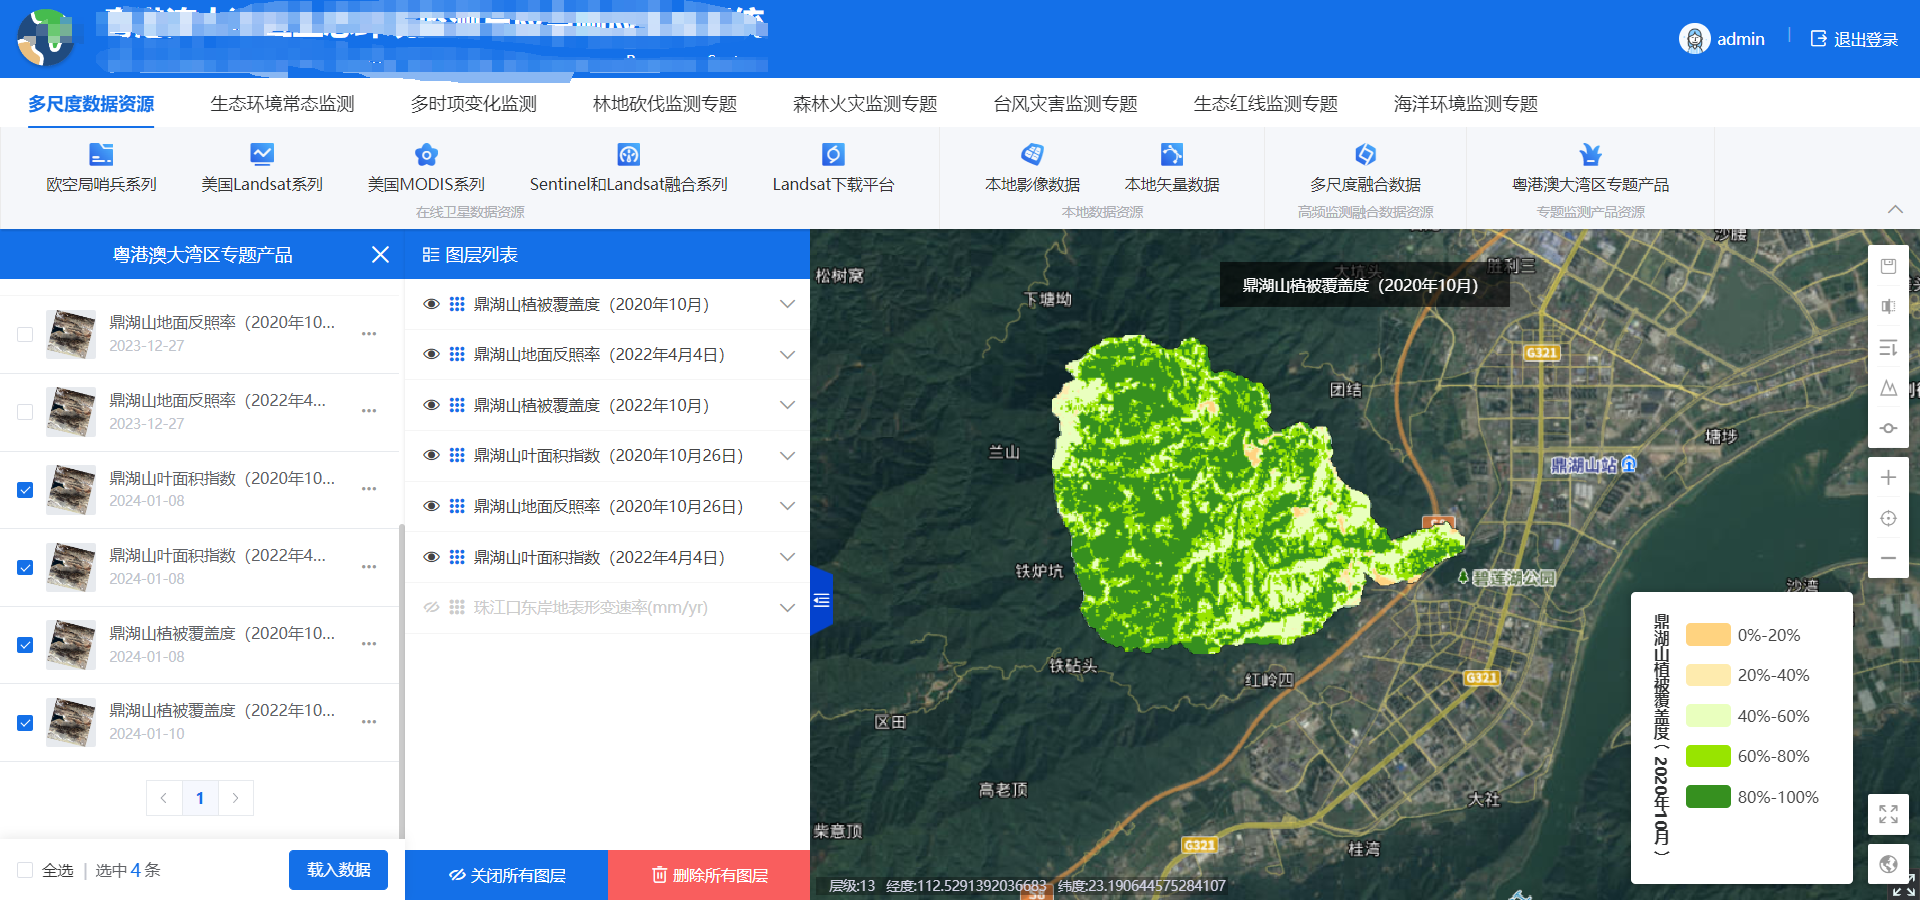The image size is (1920, 900).
Task: Switch to 多尺度数据资源 tab
Action: click(x=91, y=104)
